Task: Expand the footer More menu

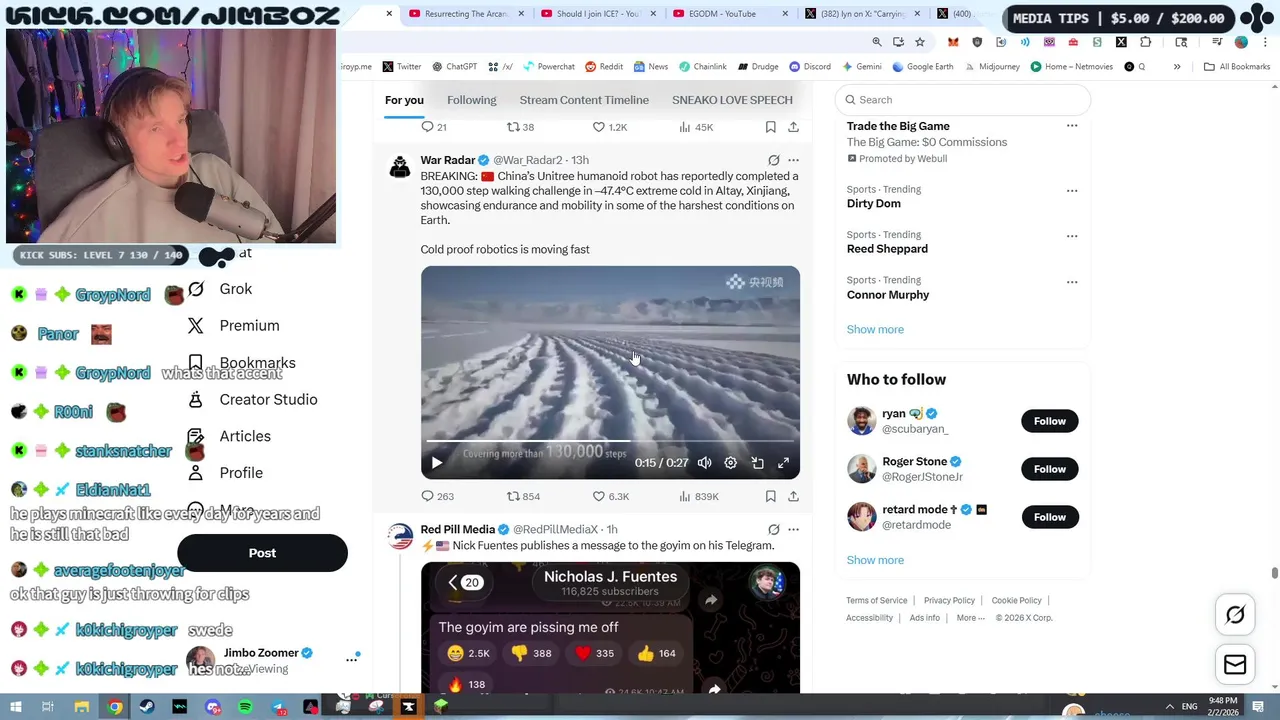Action: [x=969, y=618]
